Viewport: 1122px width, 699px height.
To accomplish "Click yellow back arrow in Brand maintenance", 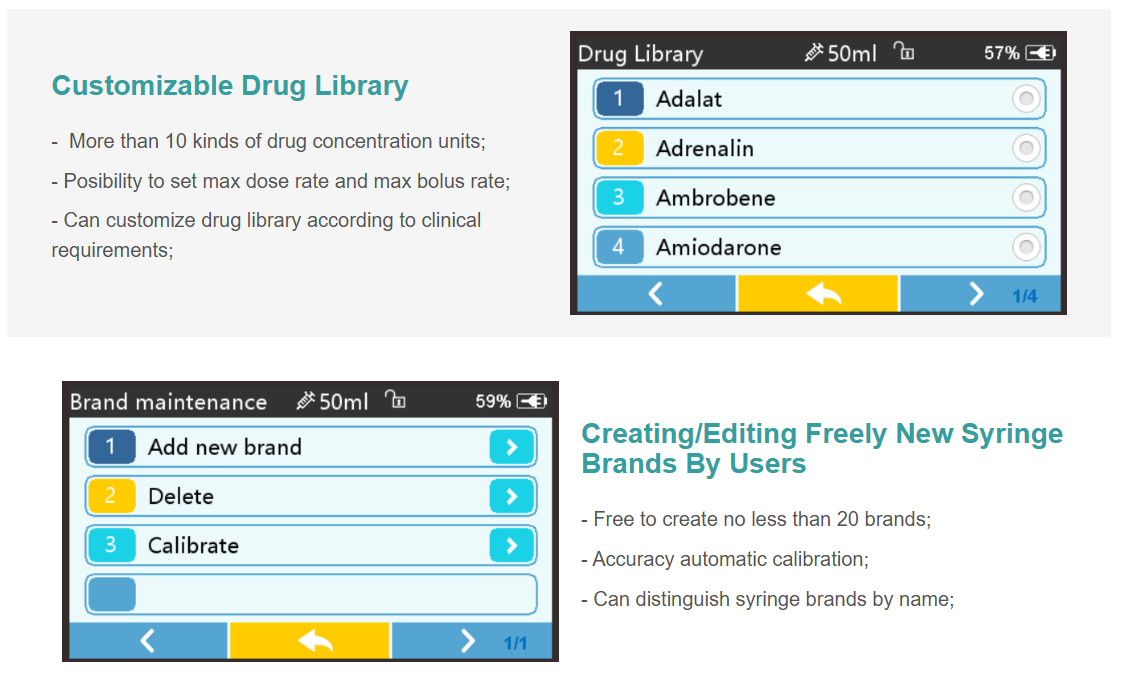I will coord(309,640).
